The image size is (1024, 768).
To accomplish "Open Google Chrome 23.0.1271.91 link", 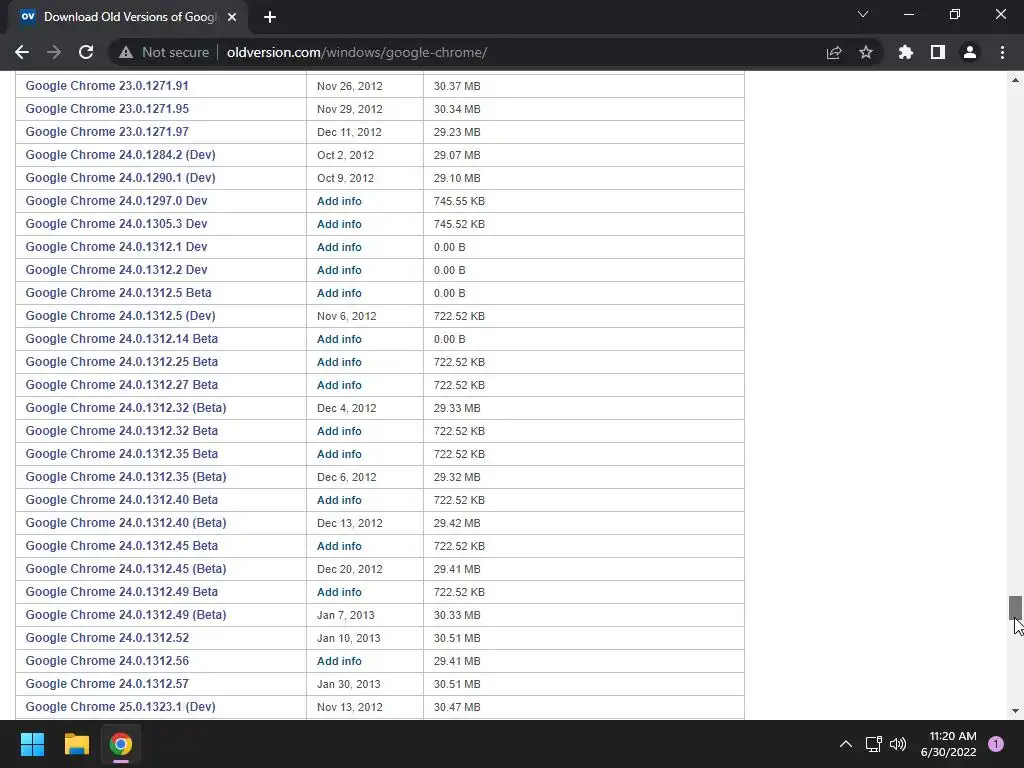I will tap(107, 86).
